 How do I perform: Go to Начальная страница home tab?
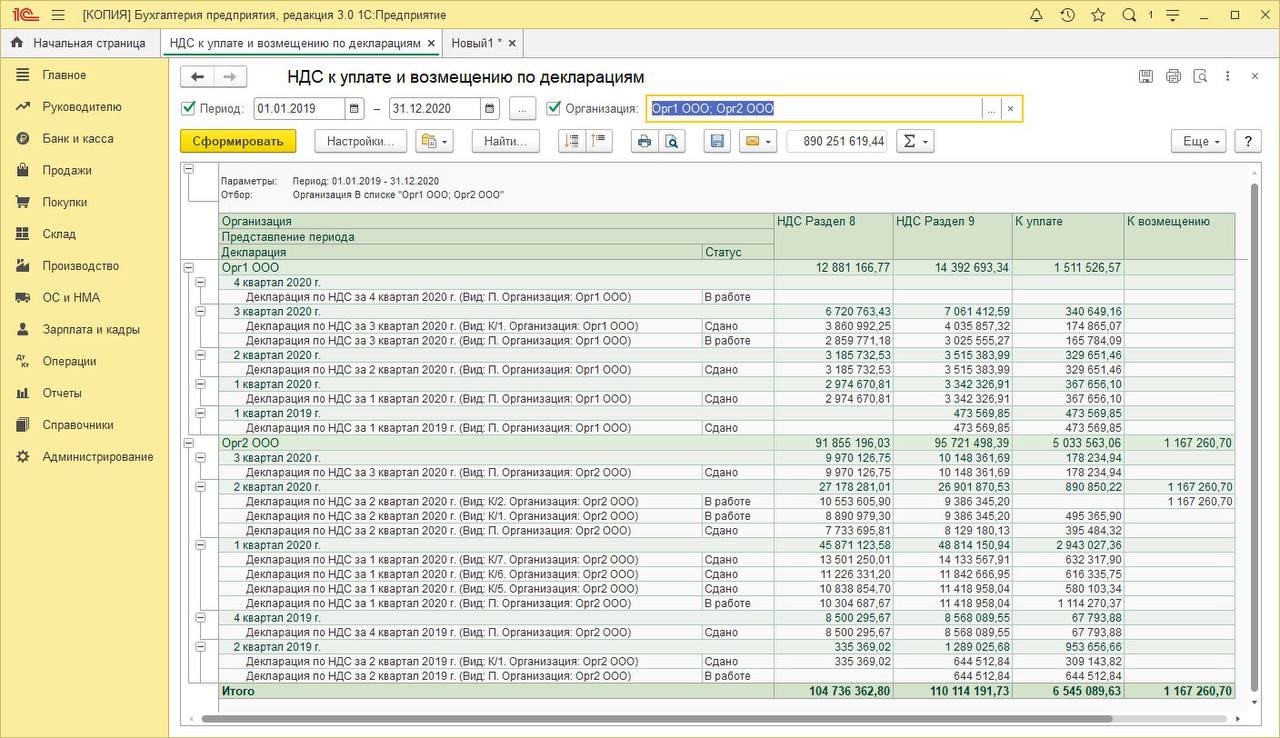pyautogui.click(x=79, y=43)
